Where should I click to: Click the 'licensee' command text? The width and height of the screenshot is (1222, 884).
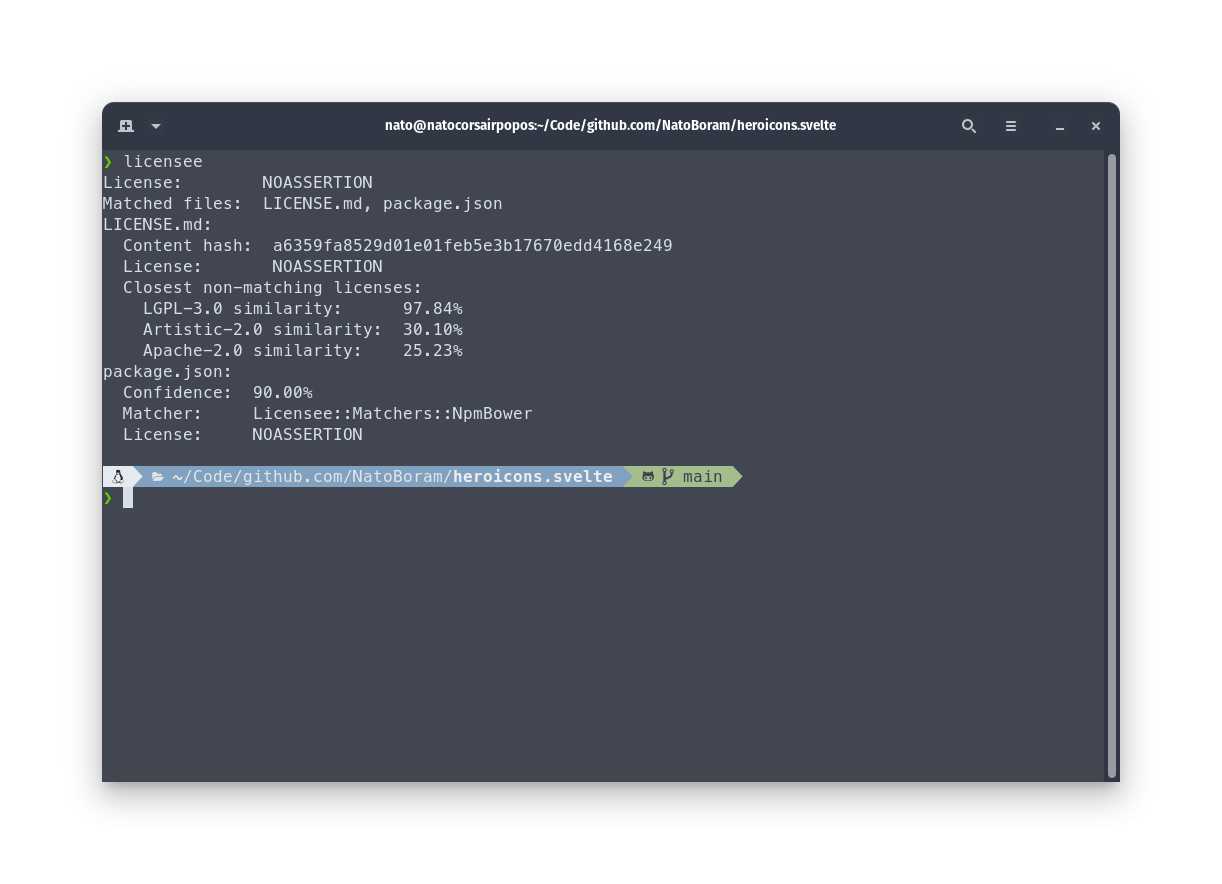point(163,162)
